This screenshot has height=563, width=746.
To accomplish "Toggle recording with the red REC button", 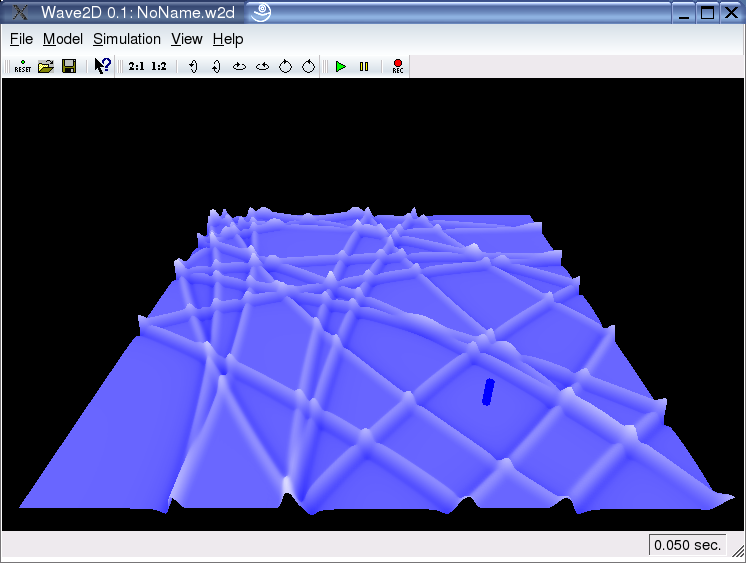I will (x=398, y=66).
